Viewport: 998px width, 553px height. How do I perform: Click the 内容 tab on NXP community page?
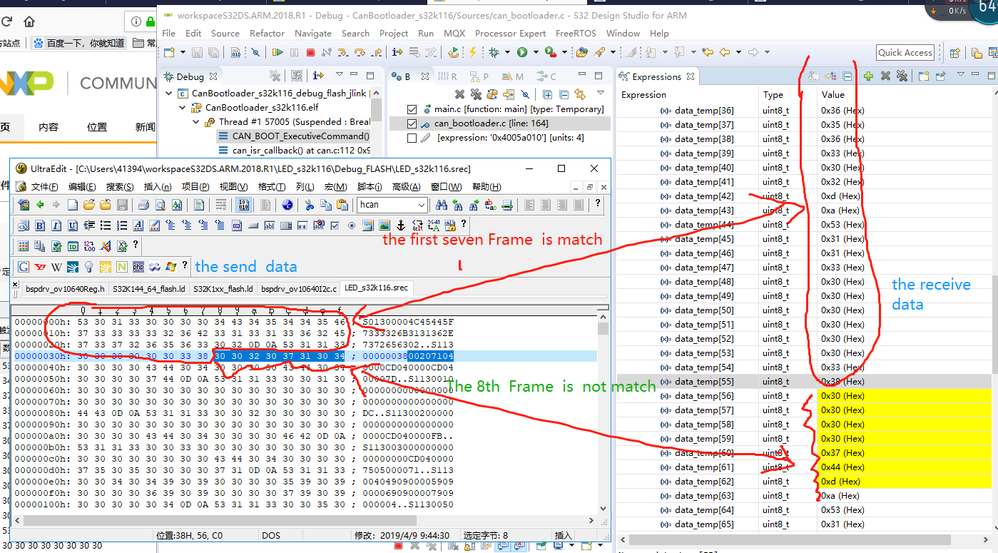pyautogui.click(x=48, y=127)
